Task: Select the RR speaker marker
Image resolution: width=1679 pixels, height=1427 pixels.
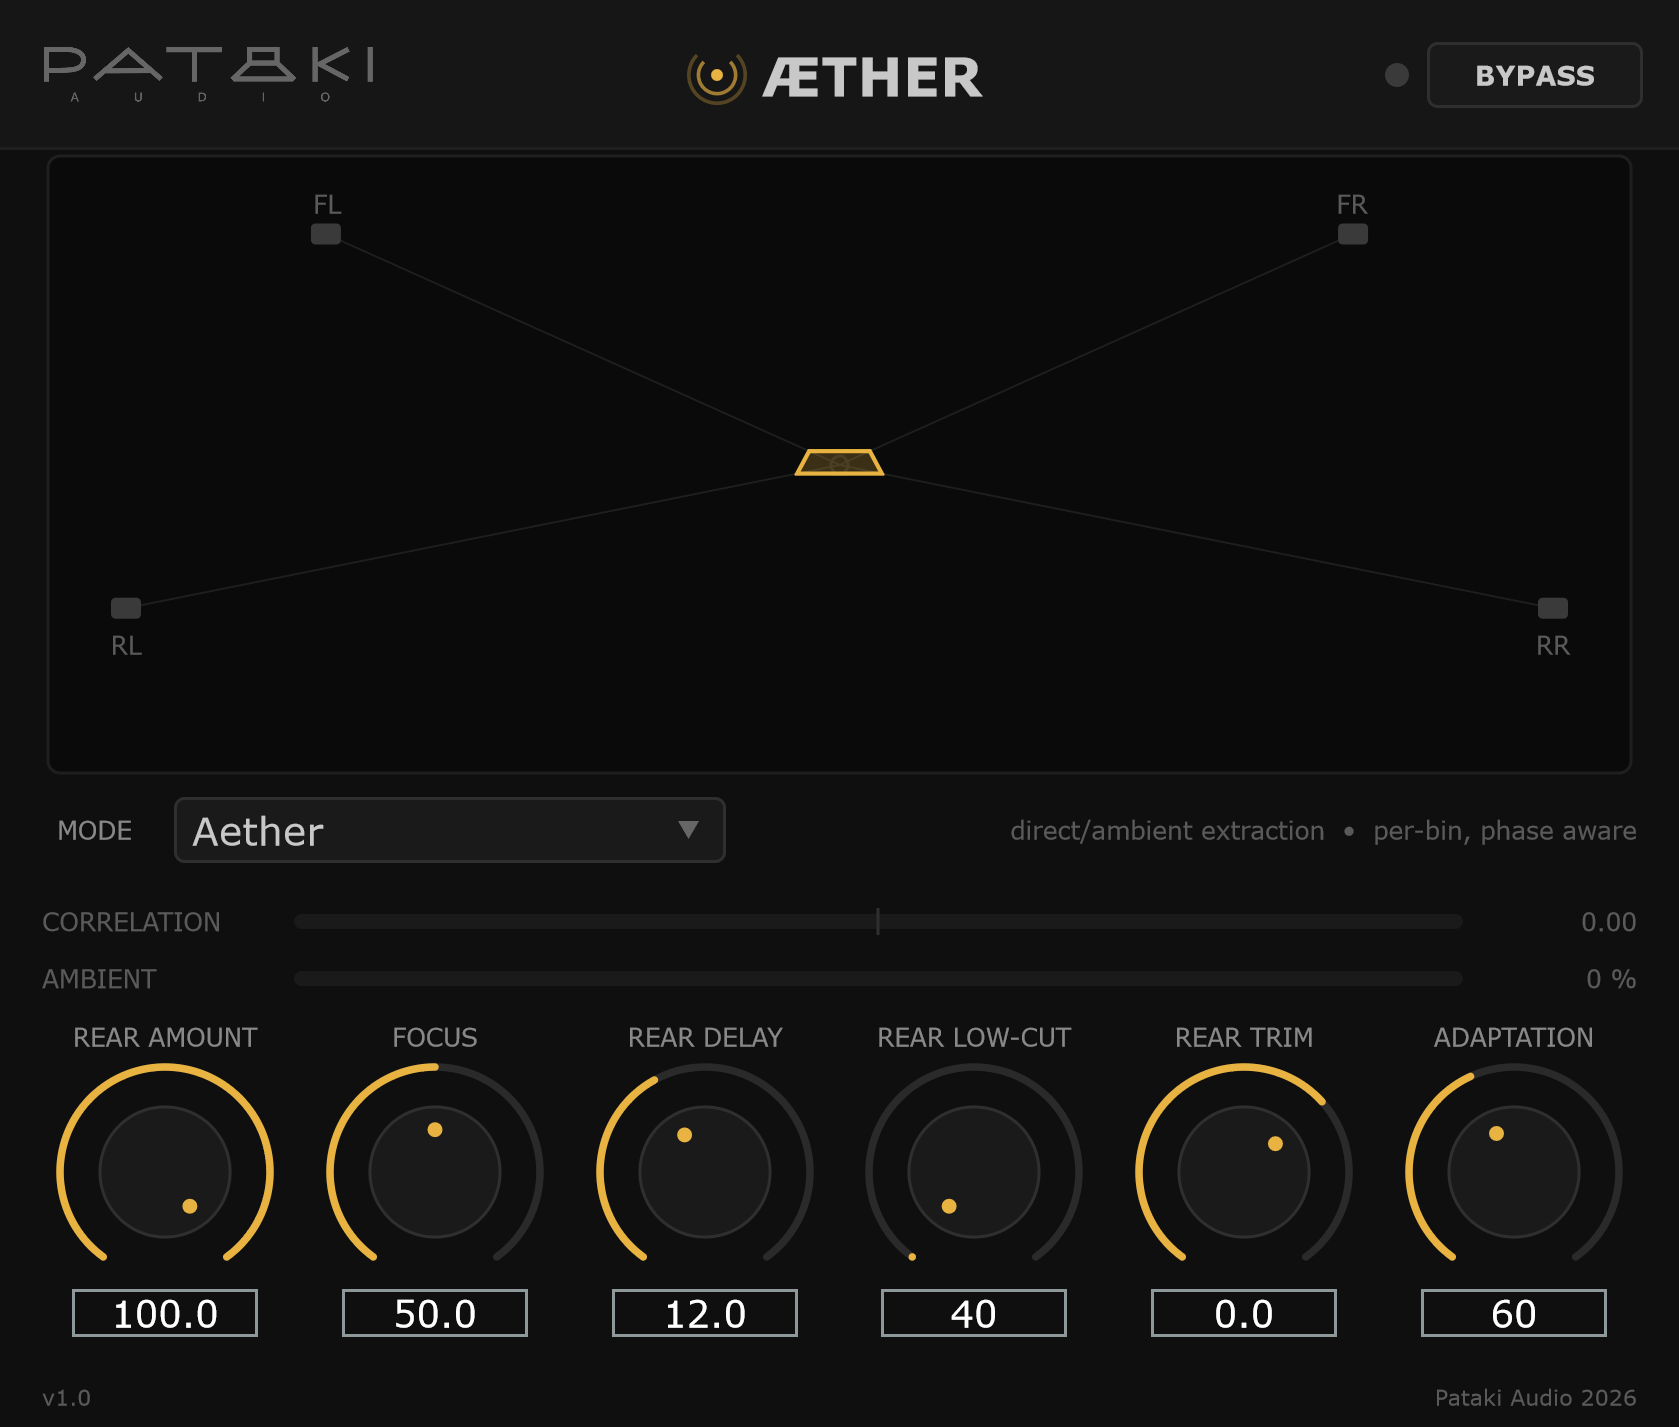Action: point(1553,608)
